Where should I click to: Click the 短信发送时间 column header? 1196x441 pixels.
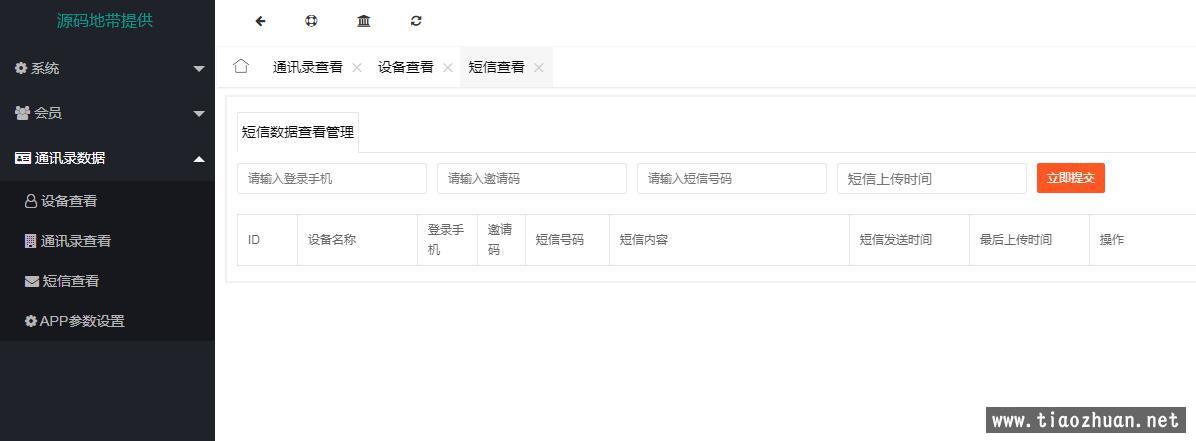[909, 240]
